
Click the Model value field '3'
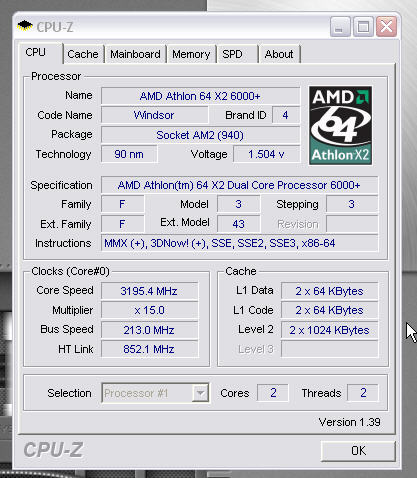[238, 204]
